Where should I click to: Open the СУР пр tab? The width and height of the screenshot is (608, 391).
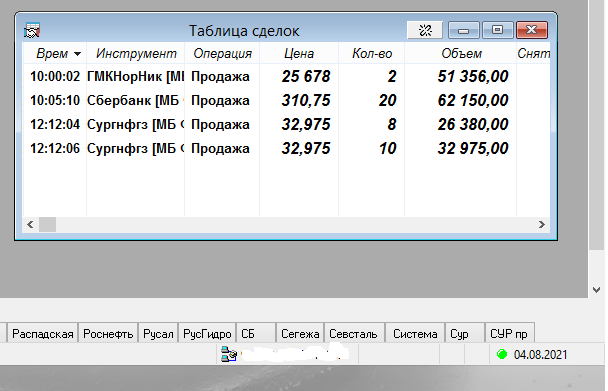[510, 334]
